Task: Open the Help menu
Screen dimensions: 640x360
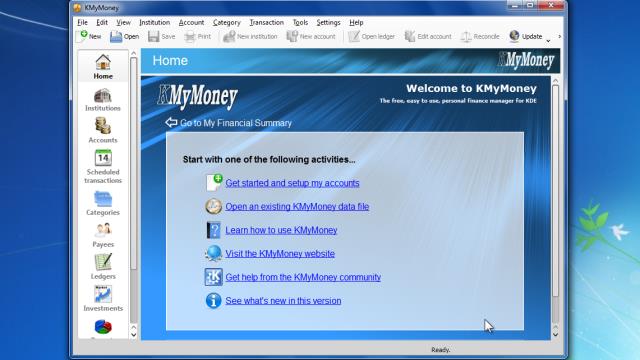Action: click(x=356, y=22)
